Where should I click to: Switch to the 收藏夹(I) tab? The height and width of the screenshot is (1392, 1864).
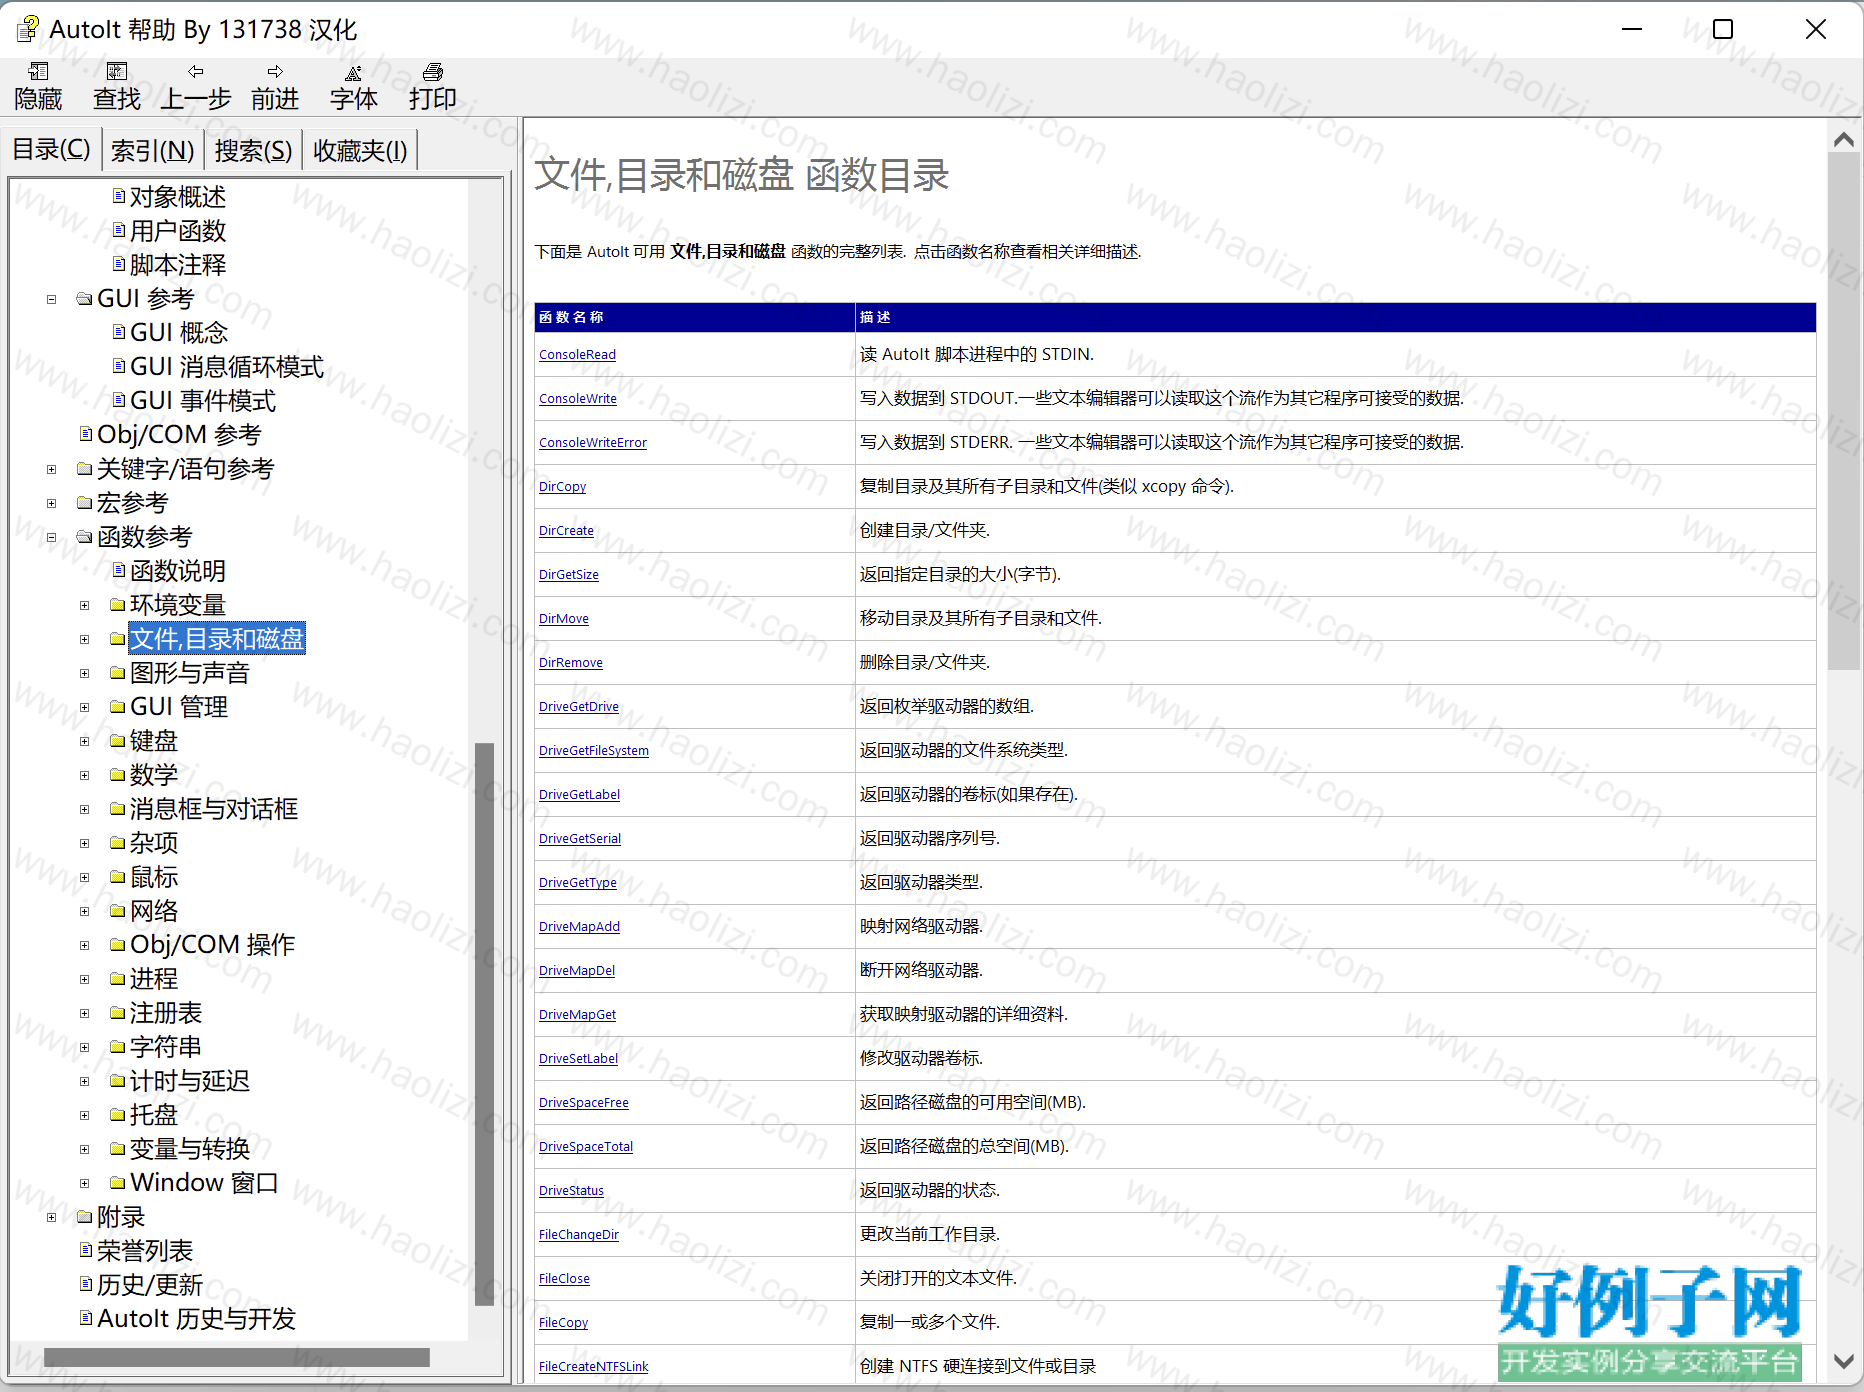[360, 151]
